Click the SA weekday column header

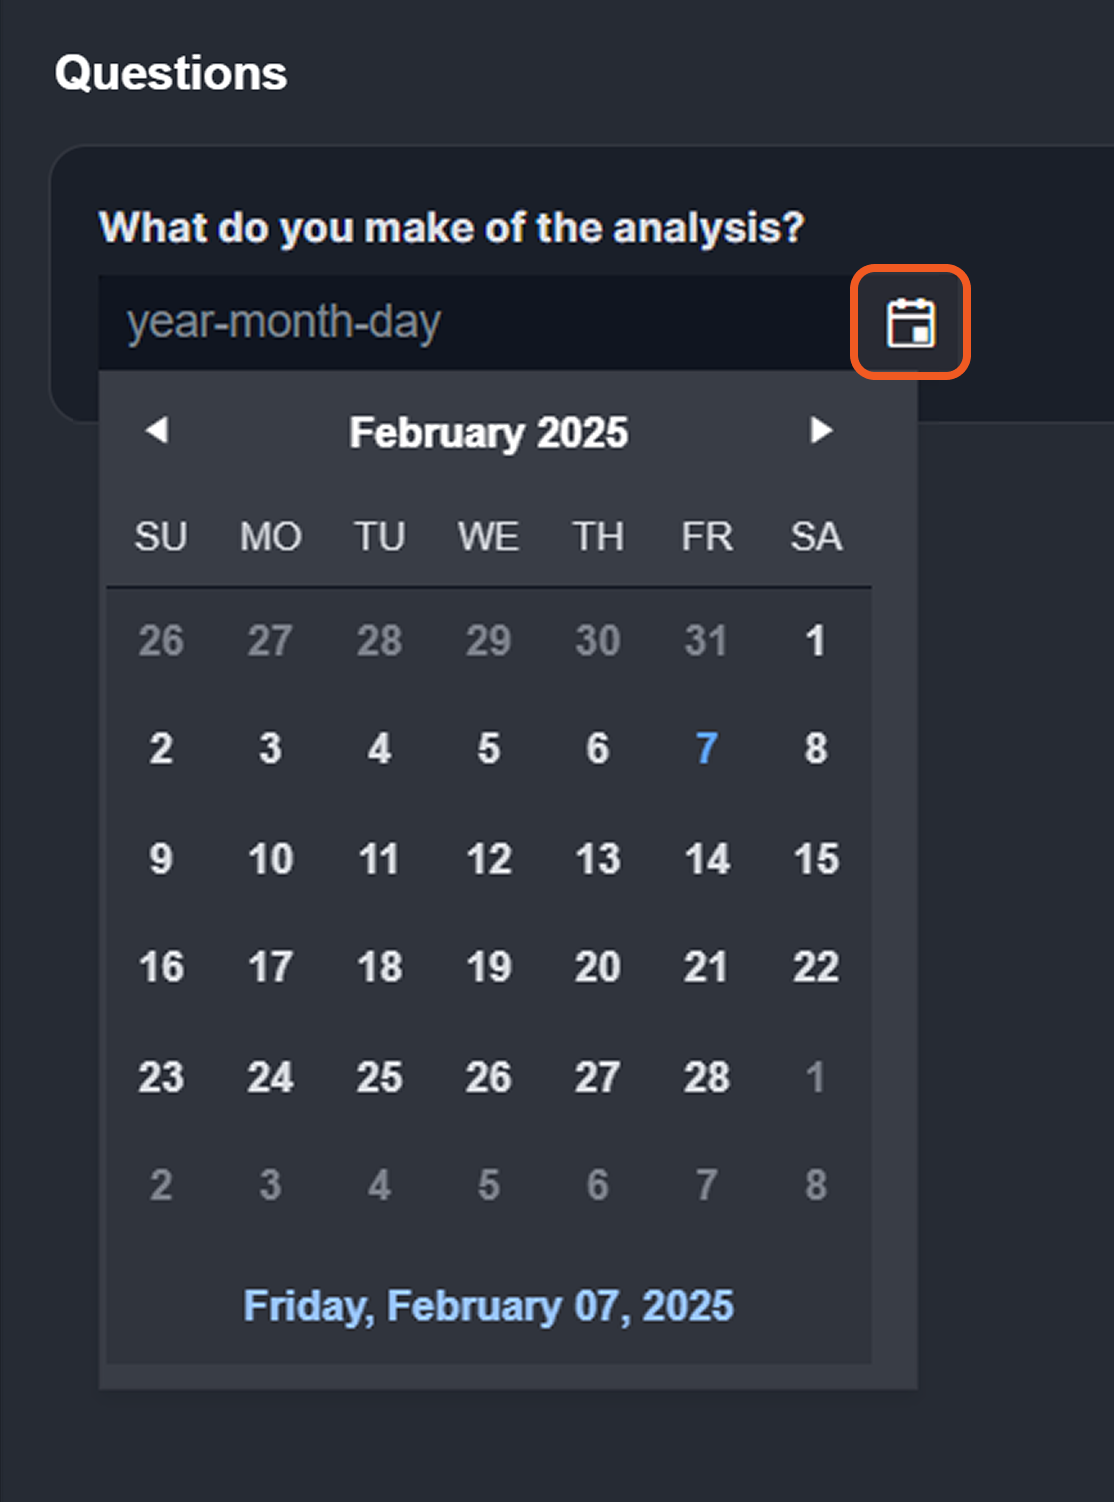point(815,537)
